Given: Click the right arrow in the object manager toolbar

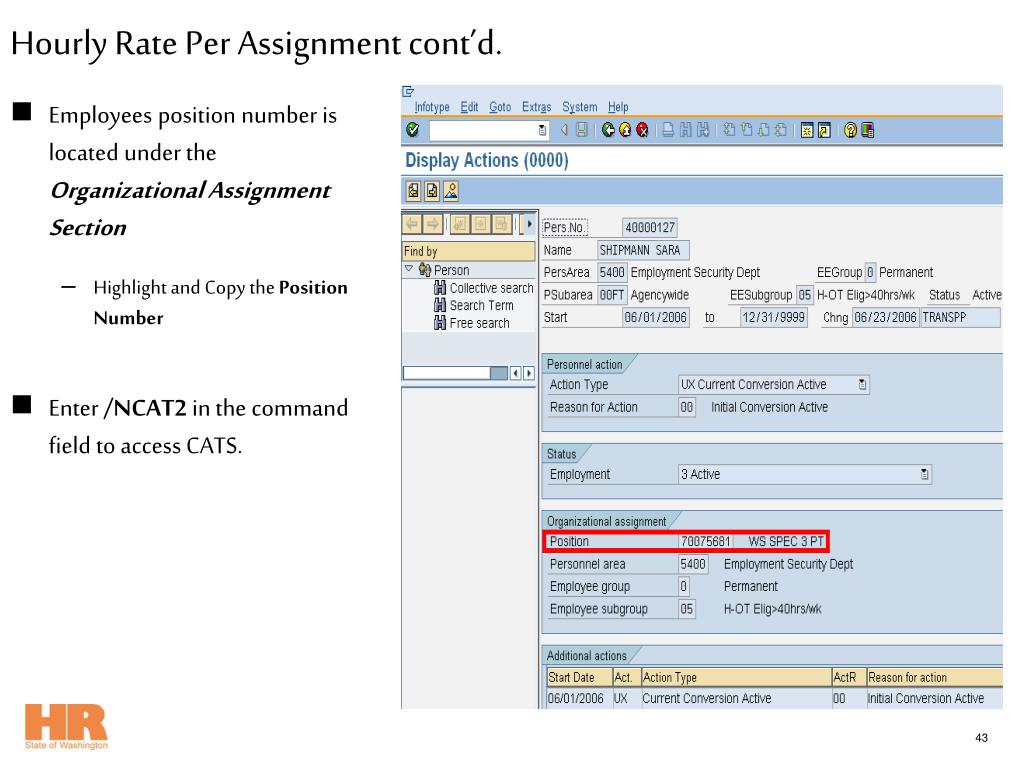Looking at the screenshot, I should (x=432, y=224).
